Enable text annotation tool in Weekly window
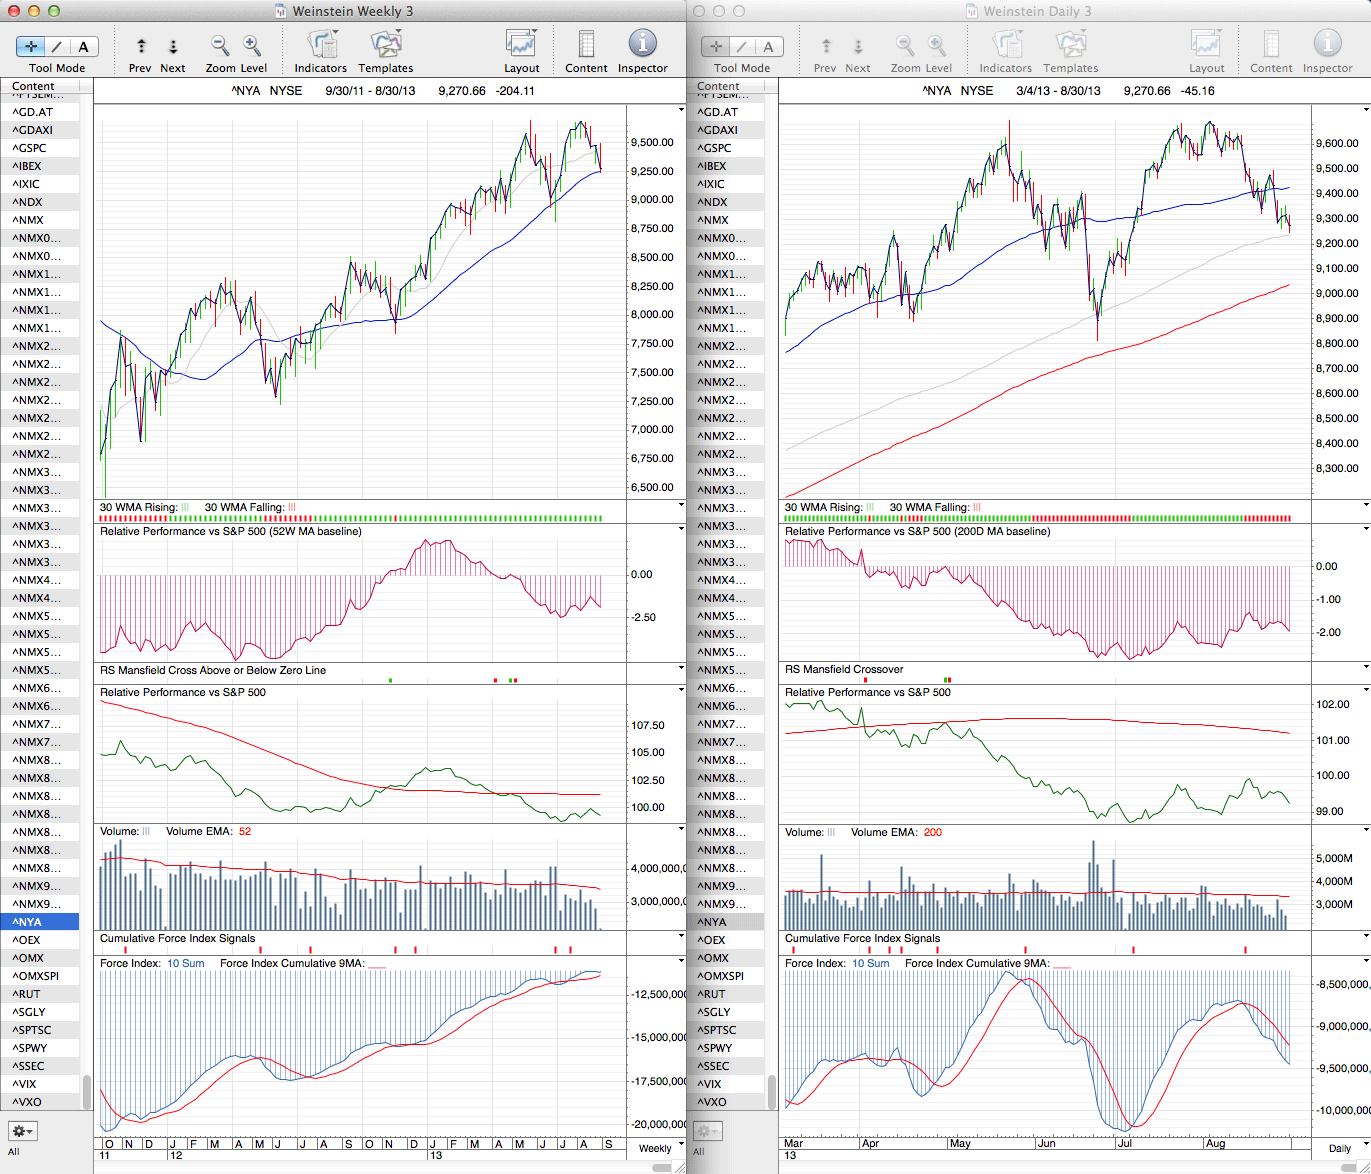The image size is (1371, 1174). [83, 46]
